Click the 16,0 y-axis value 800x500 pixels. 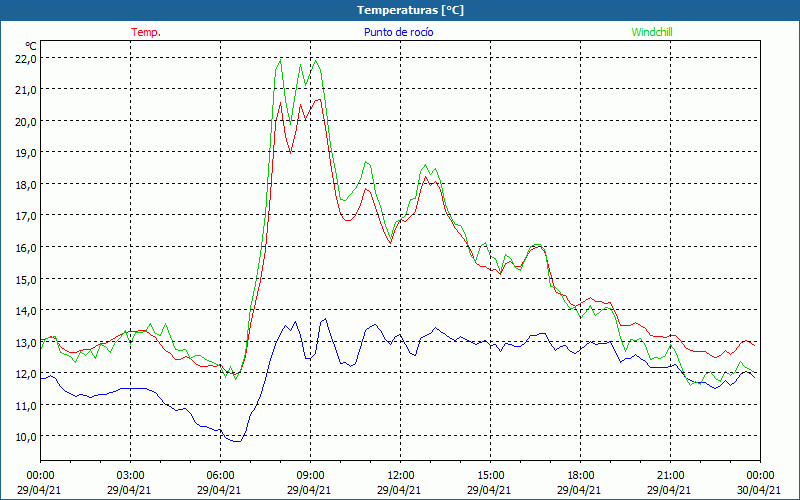click(x=27, y=247)
